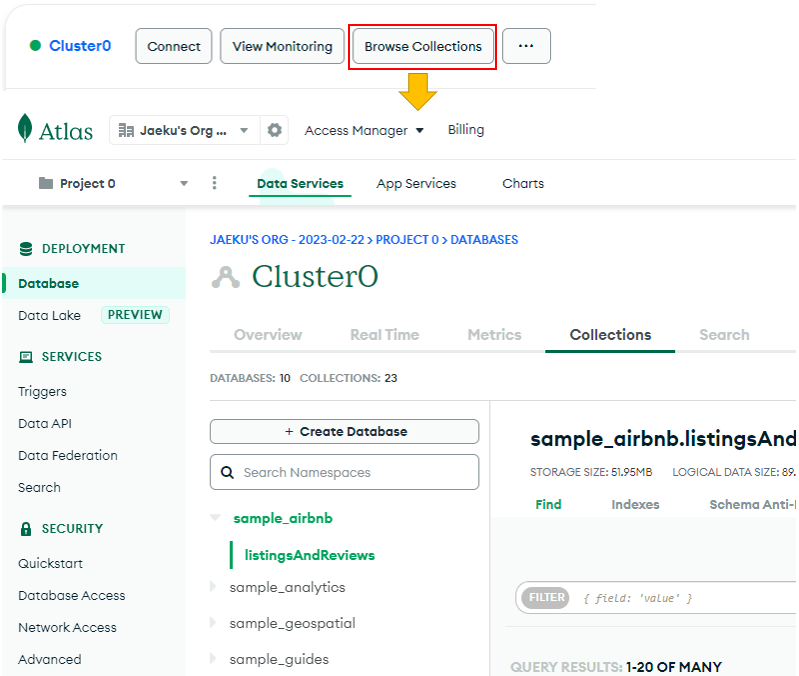This screenshot has height=676, width=799.
Task: Open Data Lake in the sidebar
Action: click(49, 316)
